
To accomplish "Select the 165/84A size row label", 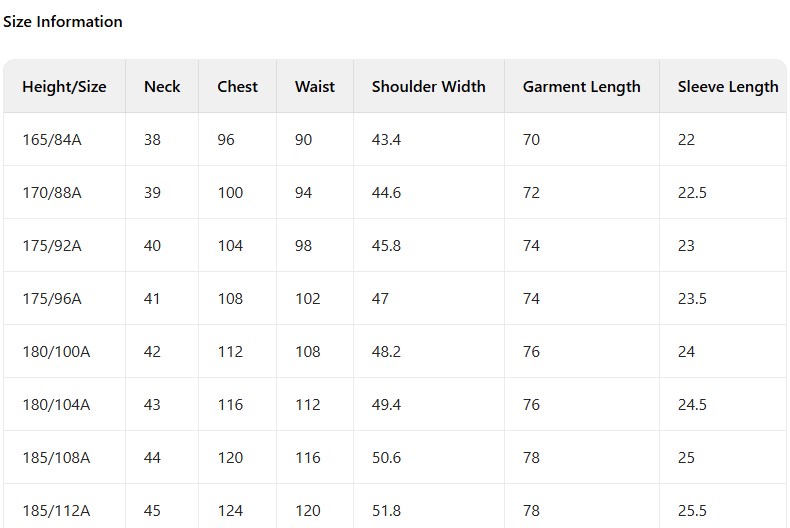I will point(52,140).
